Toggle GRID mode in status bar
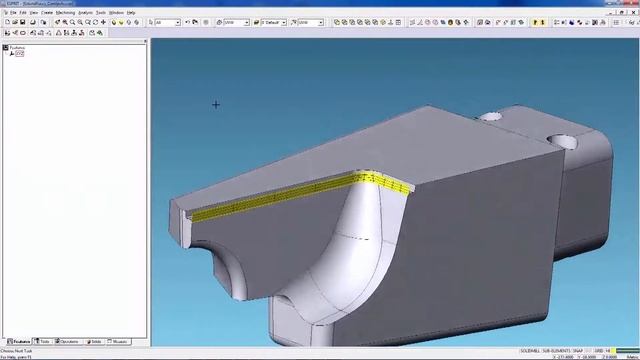Screen dimensions: 640x360 [x=599, y=351]
